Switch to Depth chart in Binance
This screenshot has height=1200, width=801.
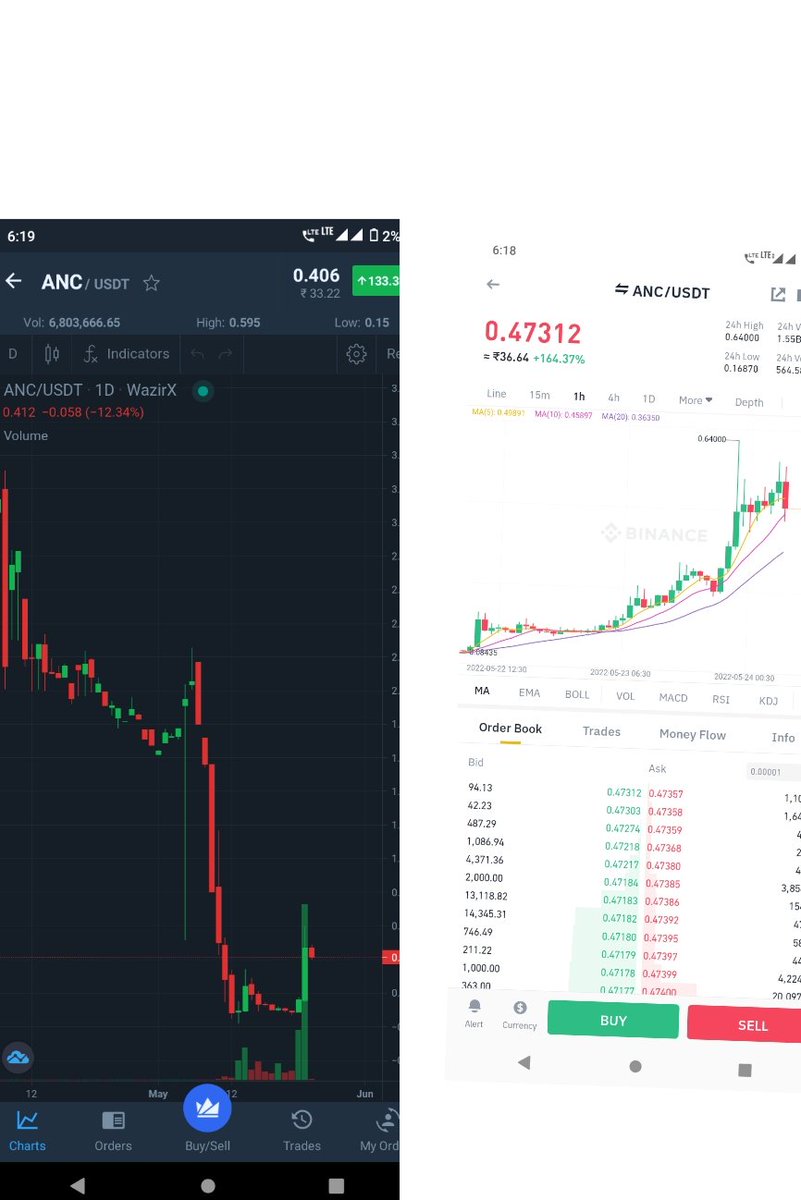pos(749,403)
